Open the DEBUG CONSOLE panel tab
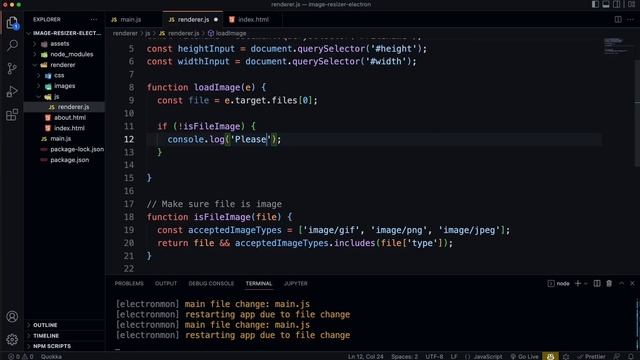The width and height of the screenshot is (640, 360). 211,283
